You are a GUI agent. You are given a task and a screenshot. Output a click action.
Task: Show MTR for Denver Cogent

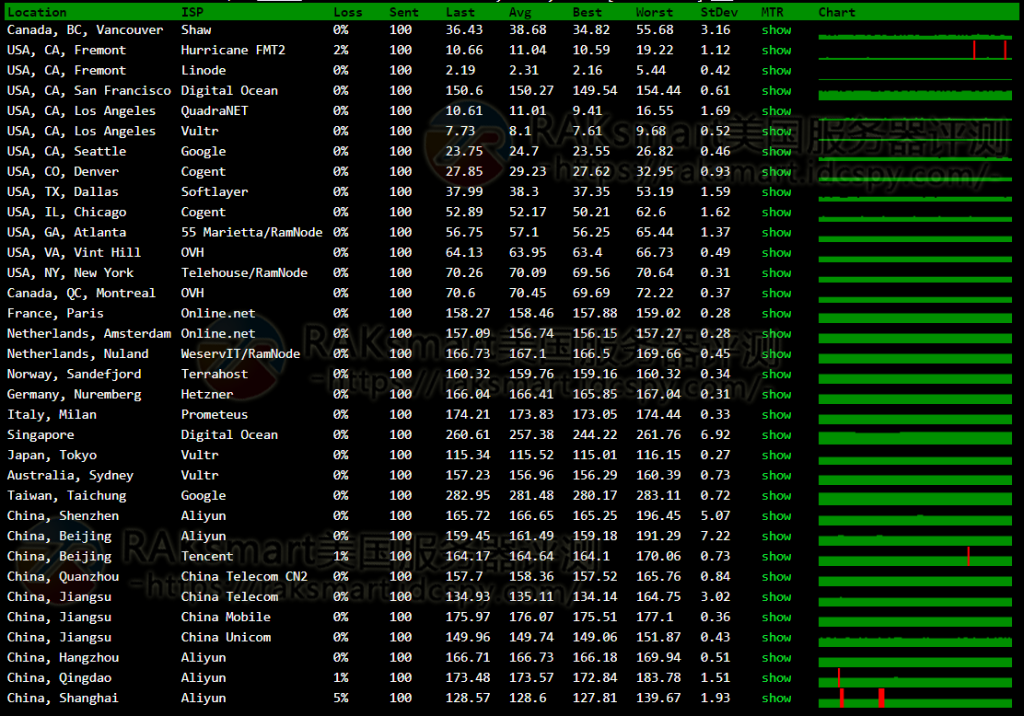click(x=776, y=172)
